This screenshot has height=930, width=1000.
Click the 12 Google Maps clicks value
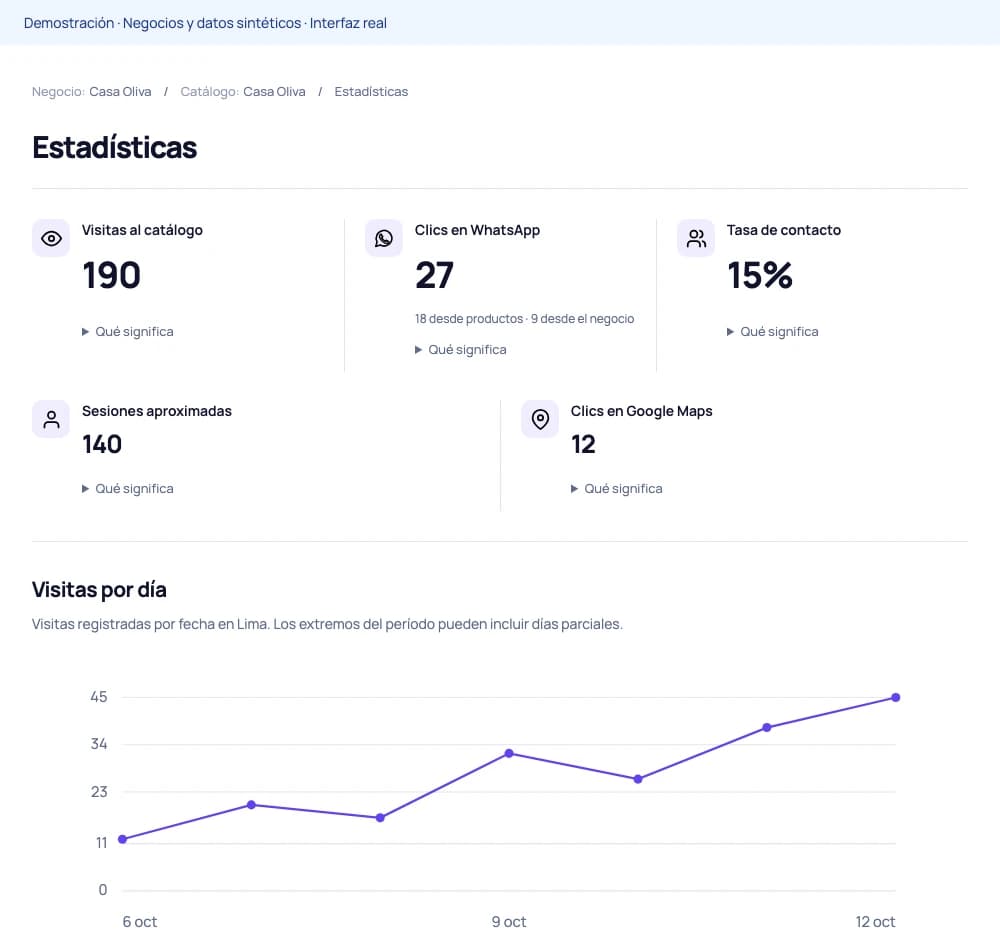(583, 444)
